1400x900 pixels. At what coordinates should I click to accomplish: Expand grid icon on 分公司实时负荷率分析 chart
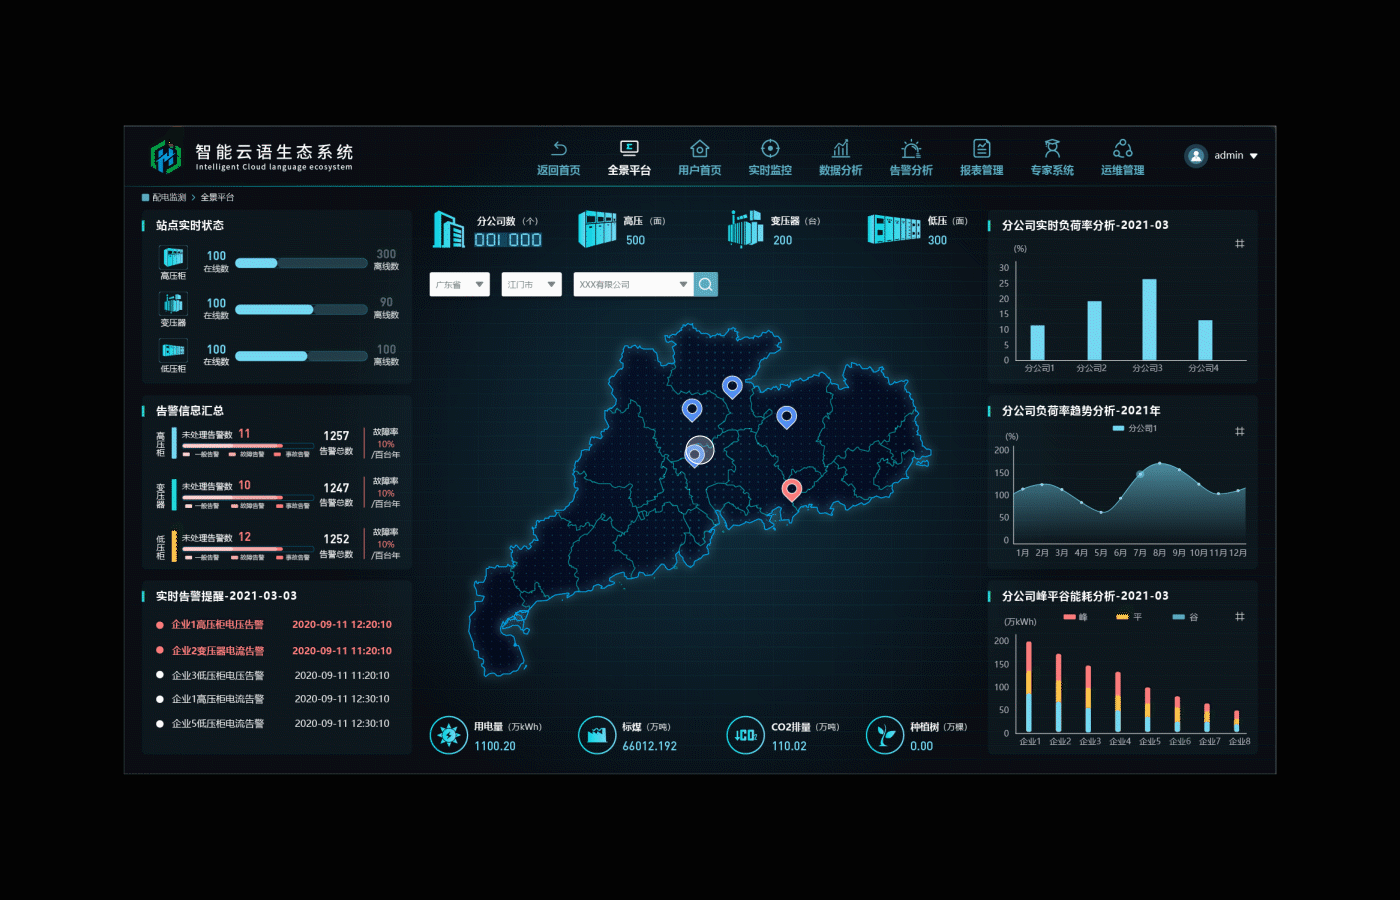point(1240,244)
